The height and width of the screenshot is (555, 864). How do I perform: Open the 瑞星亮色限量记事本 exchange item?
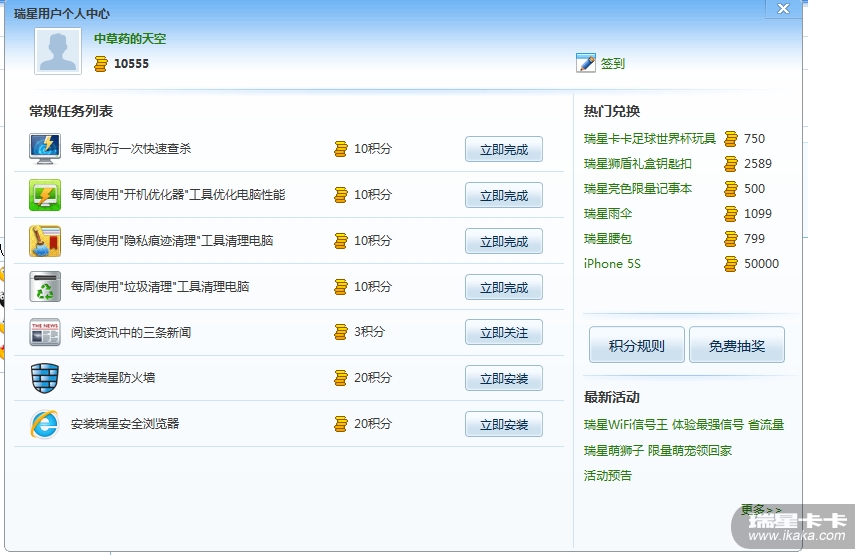[x=638, y=188]
